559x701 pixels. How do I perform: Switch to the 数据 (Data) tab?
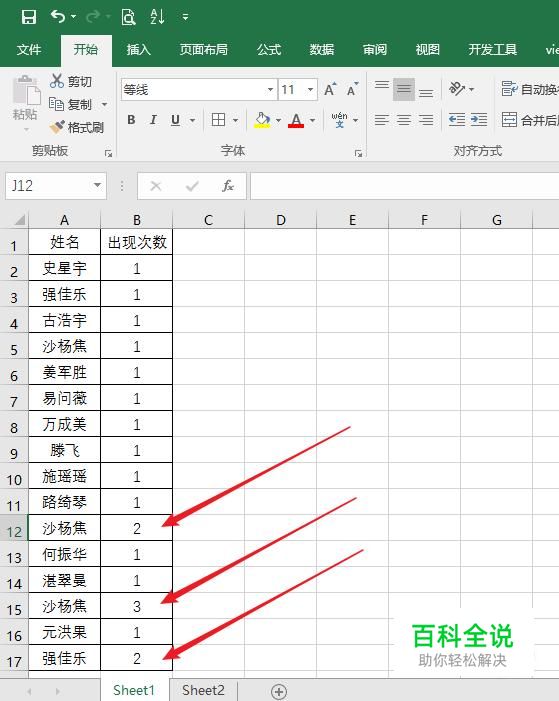click(322, 49)
